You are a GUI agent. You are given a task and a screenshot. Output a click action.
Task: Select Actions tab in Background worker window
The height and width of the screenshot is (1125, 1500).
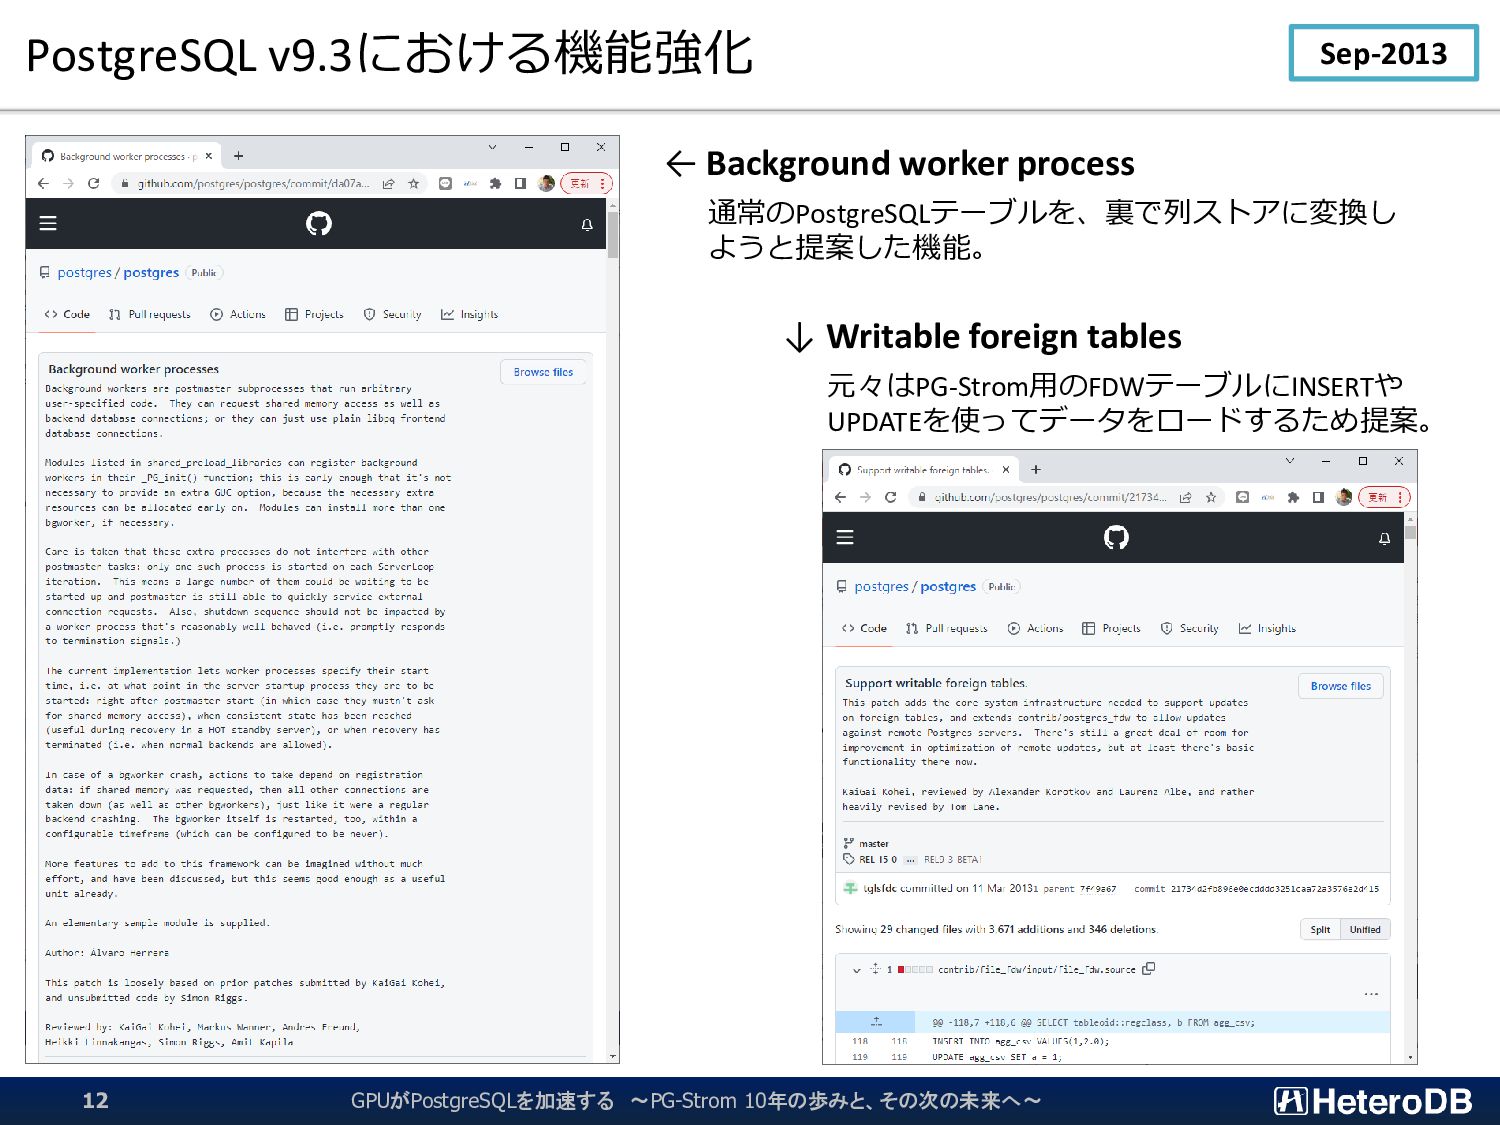pos(238,314)
